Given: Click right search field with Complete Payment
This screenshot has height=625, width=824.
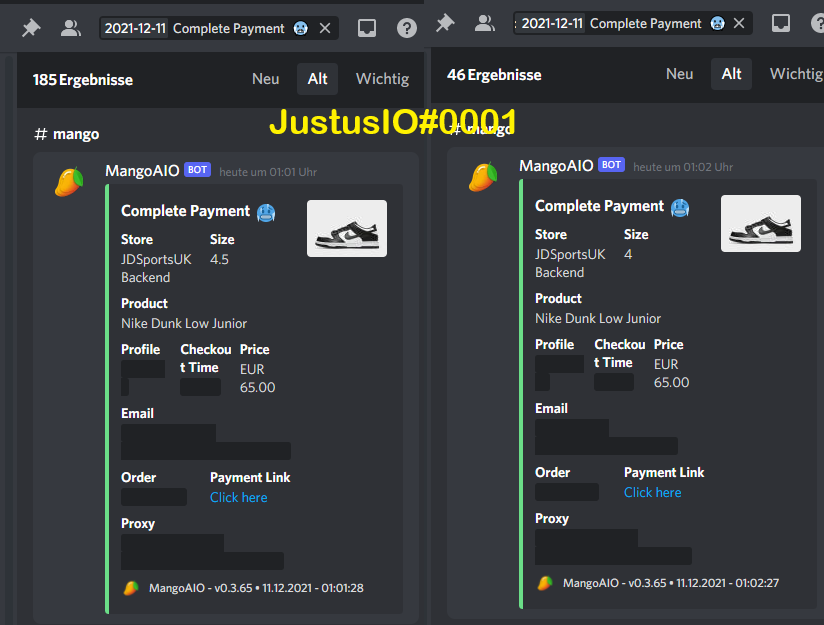Looking at the screenshot, I should point(633,23).
